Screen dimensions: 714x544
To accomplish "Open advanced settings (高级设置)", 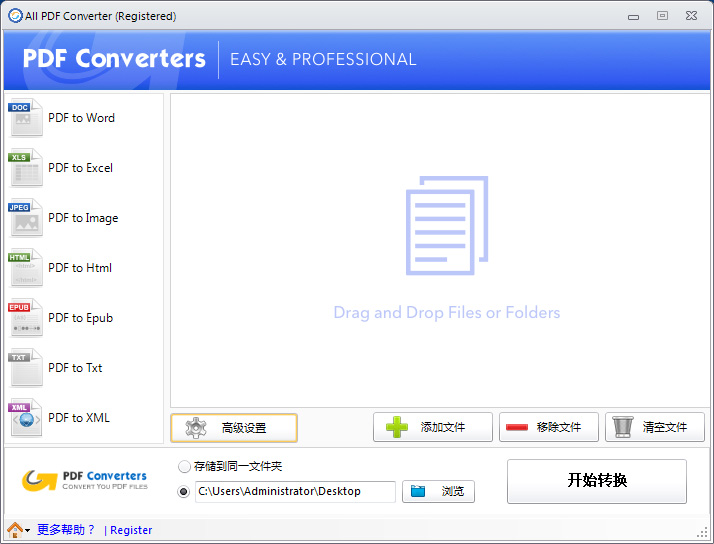I will pyautogui.click(x=234, y=428).
